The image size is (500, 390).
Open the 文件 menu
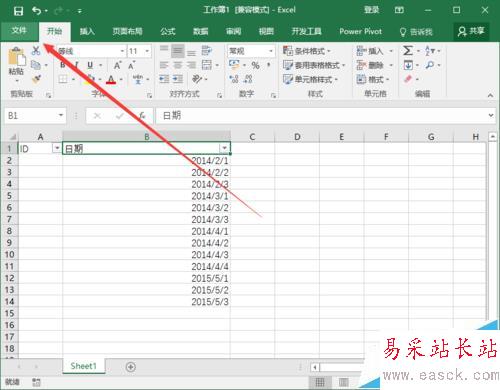tap(19, 31)
